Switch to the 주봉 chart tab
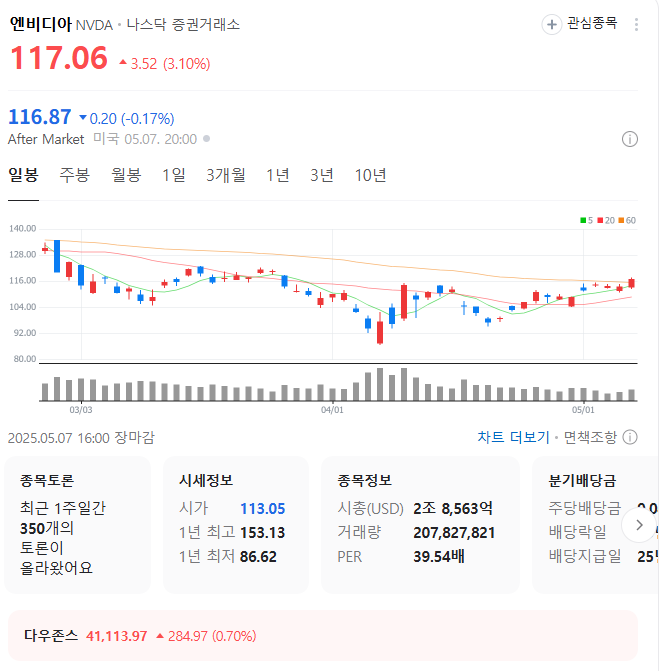The height and width of the screenshot is (671, 660). coord(74,175)
